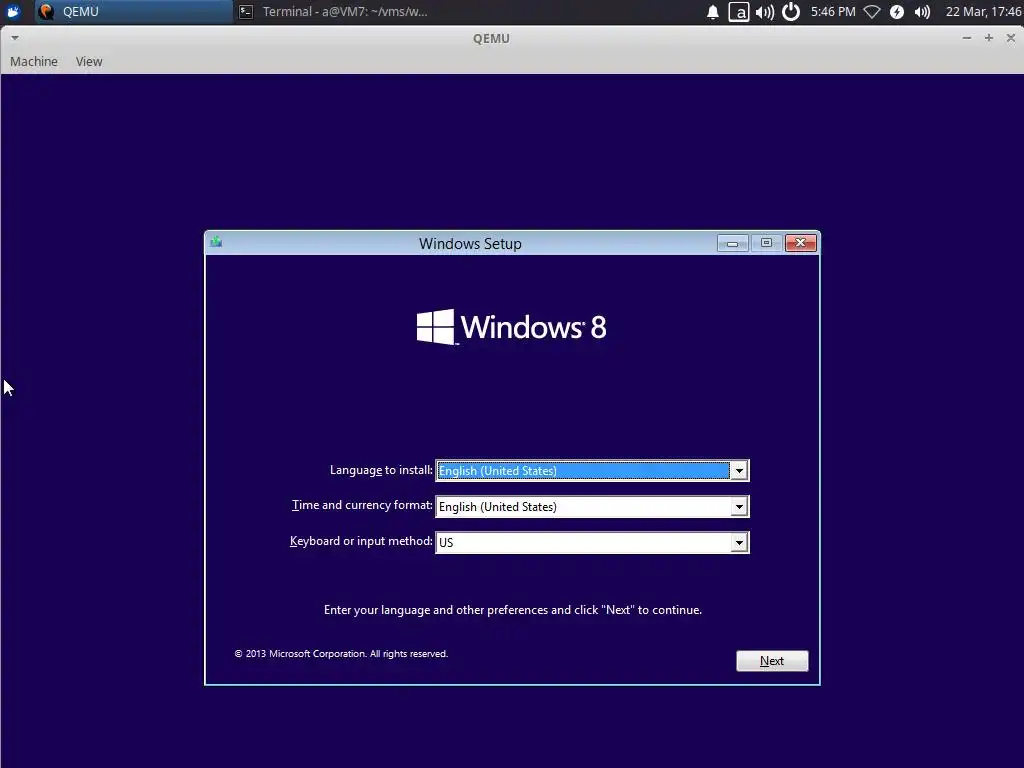Open the power button session menu

coord(791,12)
